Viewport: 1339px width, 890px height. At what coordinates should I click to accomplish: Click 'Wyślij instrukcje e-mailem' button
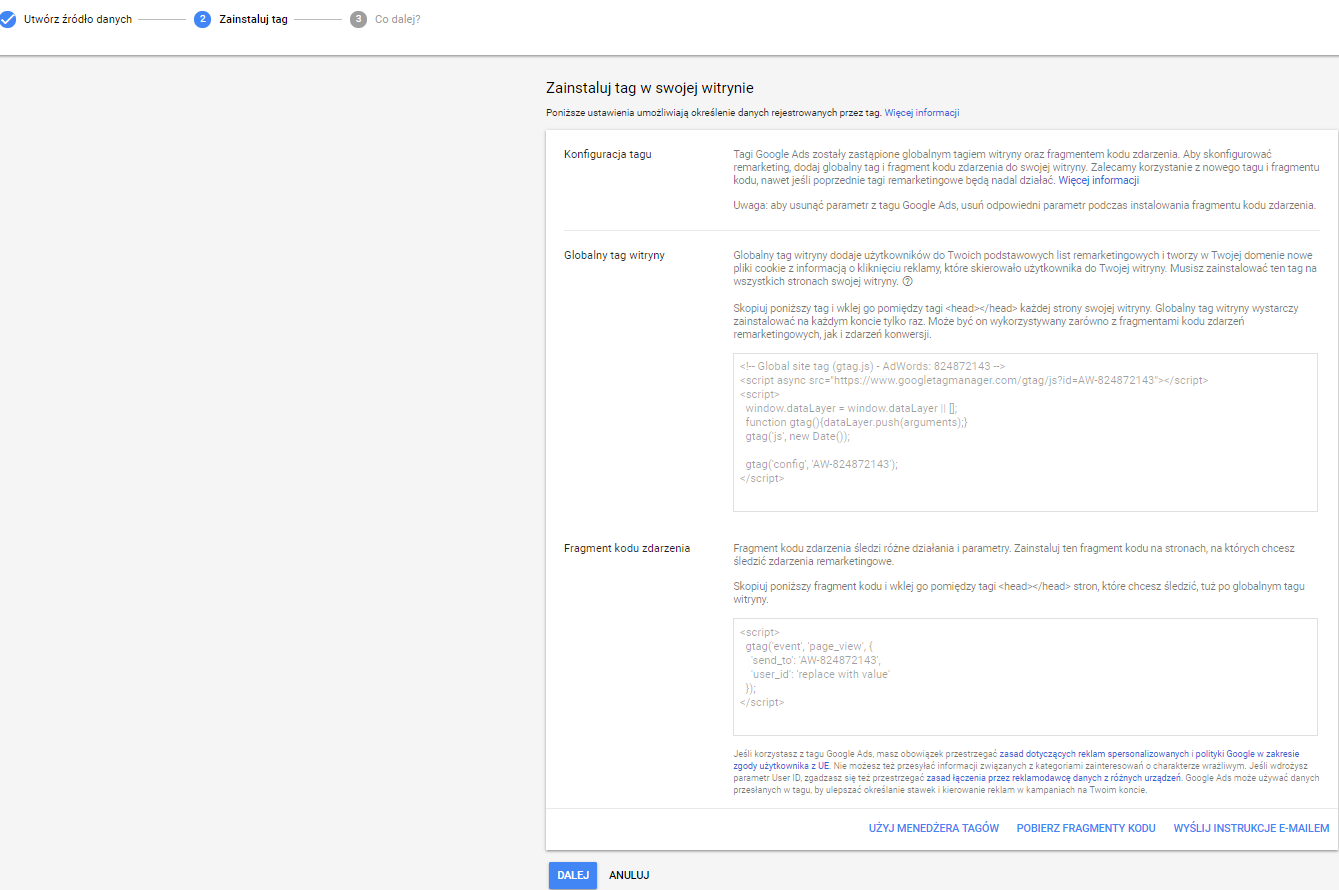(x=1251, y=828)
